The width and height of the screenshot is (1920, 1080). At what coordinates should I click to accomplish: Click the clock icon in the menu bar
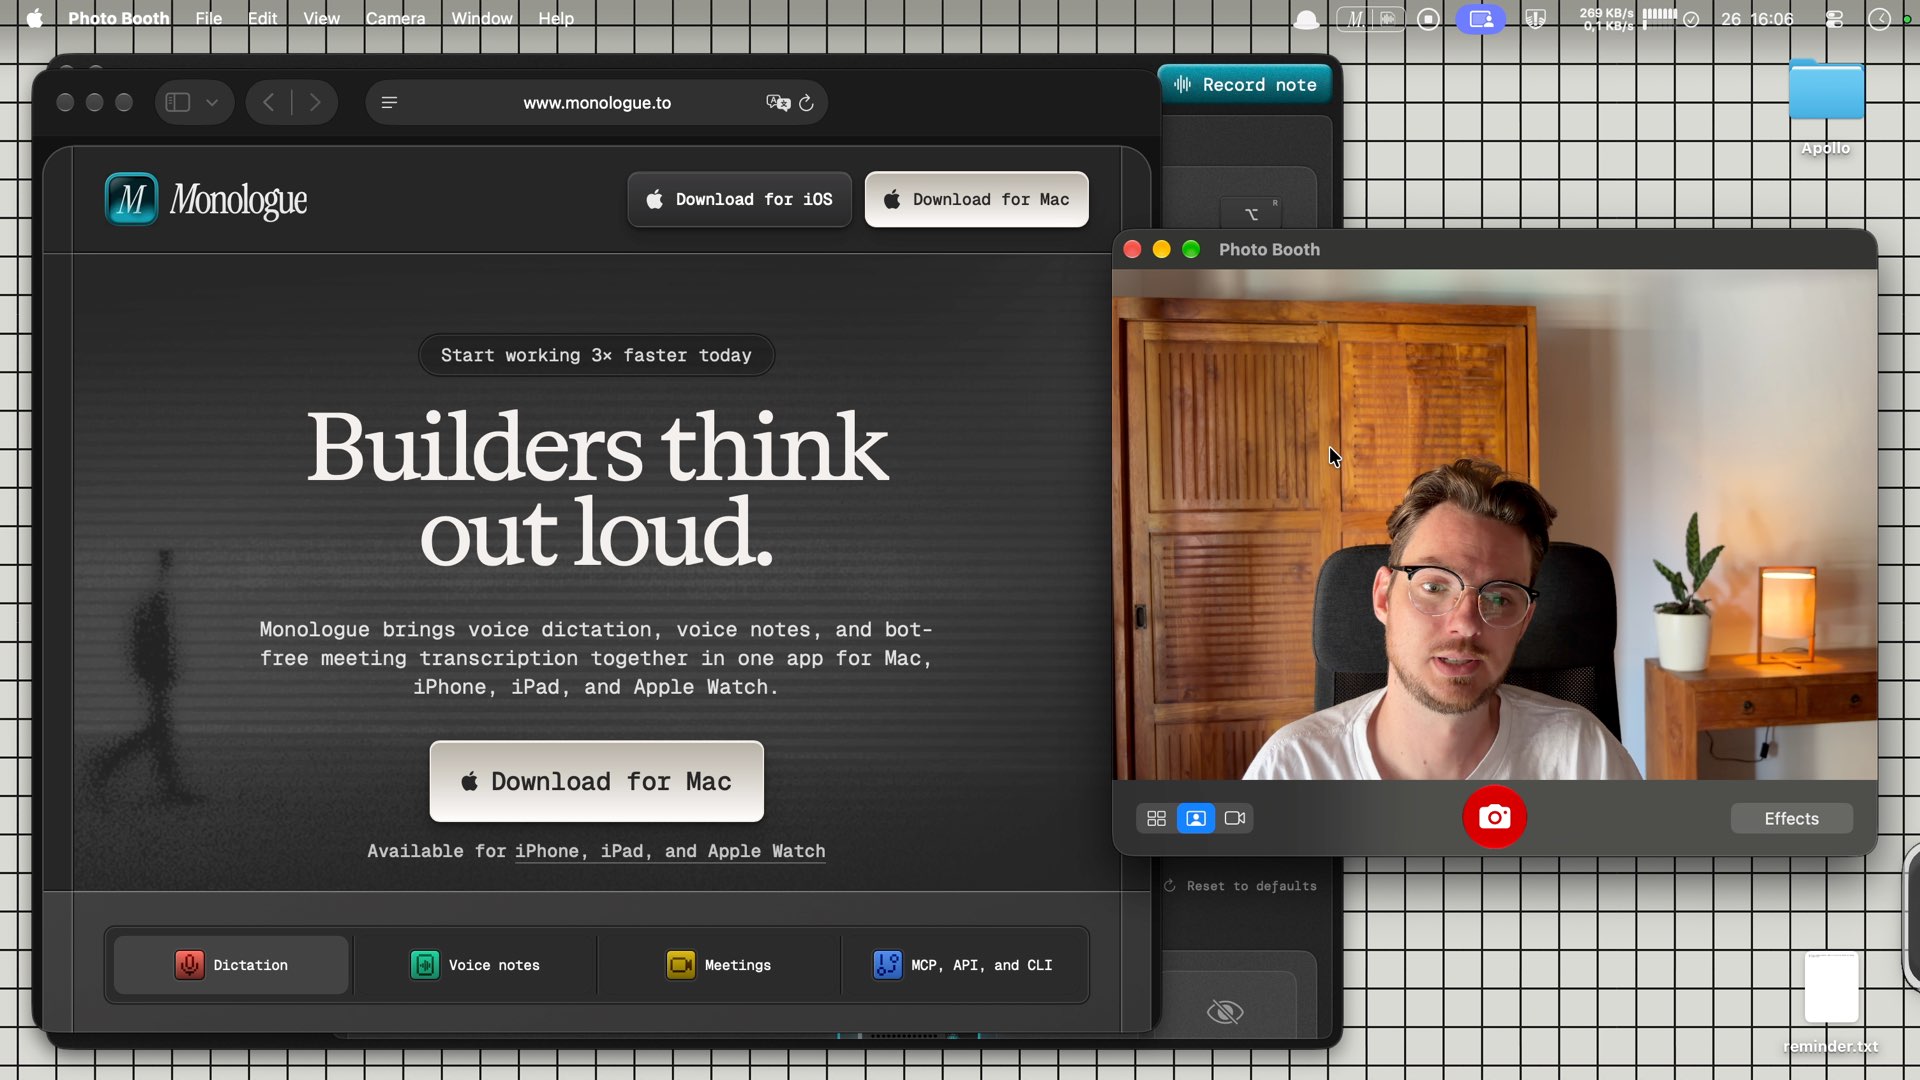[1880, 19]
